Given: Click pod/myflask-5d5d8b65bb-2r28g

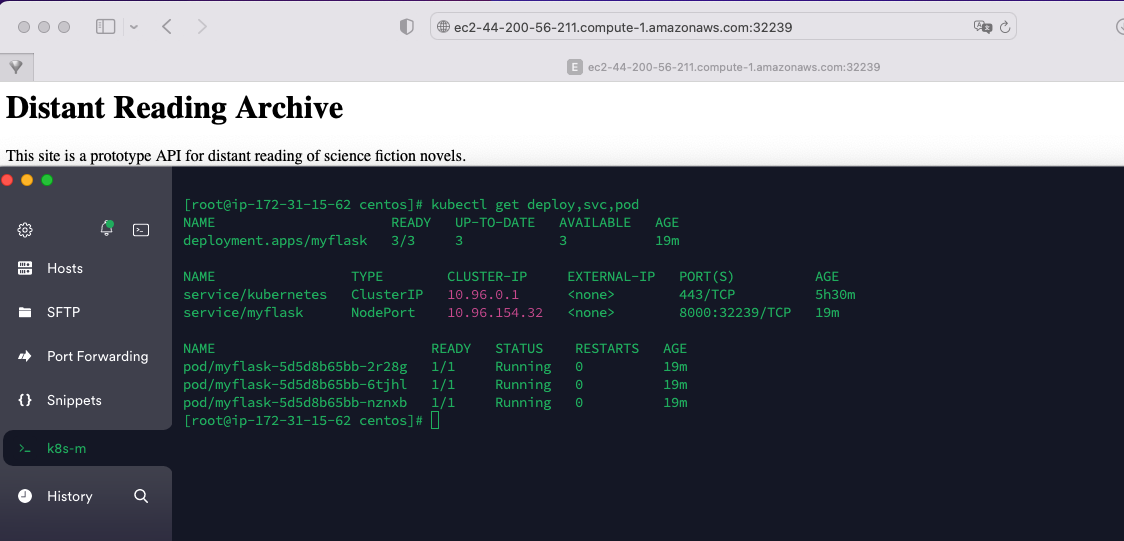Looking at the screenshot, I should tap(295, 367).
